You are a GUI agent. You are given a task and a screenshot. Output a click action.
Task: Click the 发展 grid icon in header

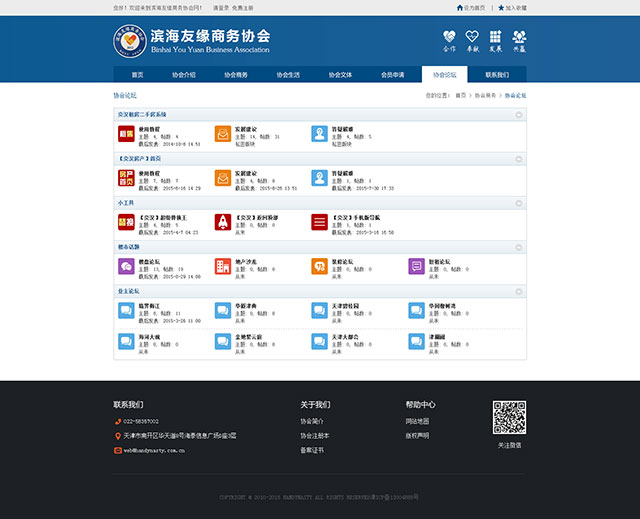(496, 38)
